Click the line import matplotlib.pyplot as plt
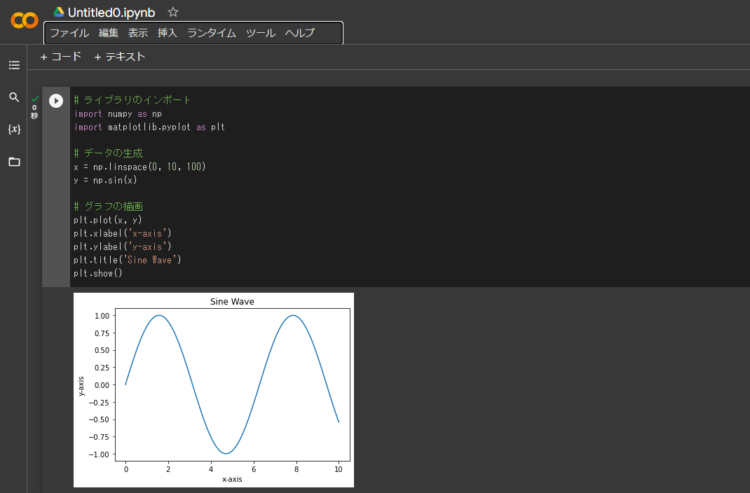Image resolution: width=750 pixels, height=493 pixels. coord(149,127)
